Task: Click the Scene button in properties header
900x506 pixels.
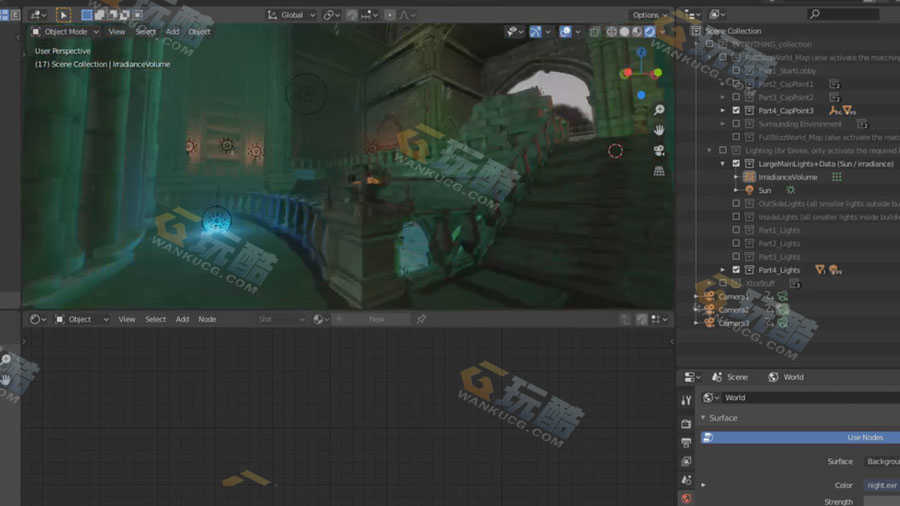Action: coord(731,377)
